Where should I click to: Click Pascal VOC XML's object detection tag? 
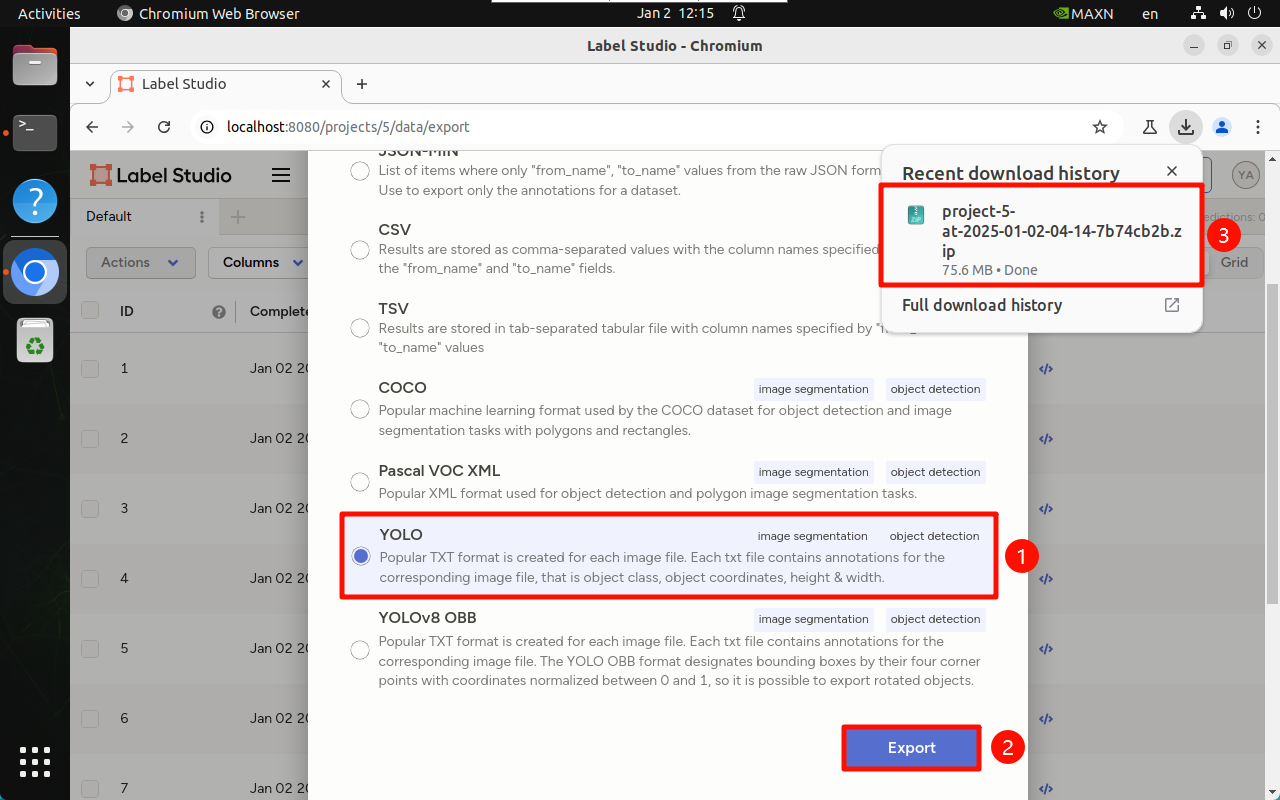pyautogui.click(x=936, y=472)
